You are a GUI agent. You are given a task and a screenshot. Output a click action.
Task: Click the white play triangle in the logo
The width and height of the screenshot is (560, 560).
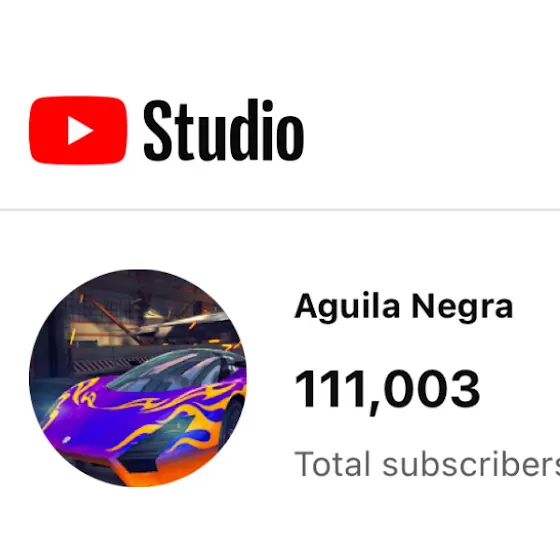(80, 130)
